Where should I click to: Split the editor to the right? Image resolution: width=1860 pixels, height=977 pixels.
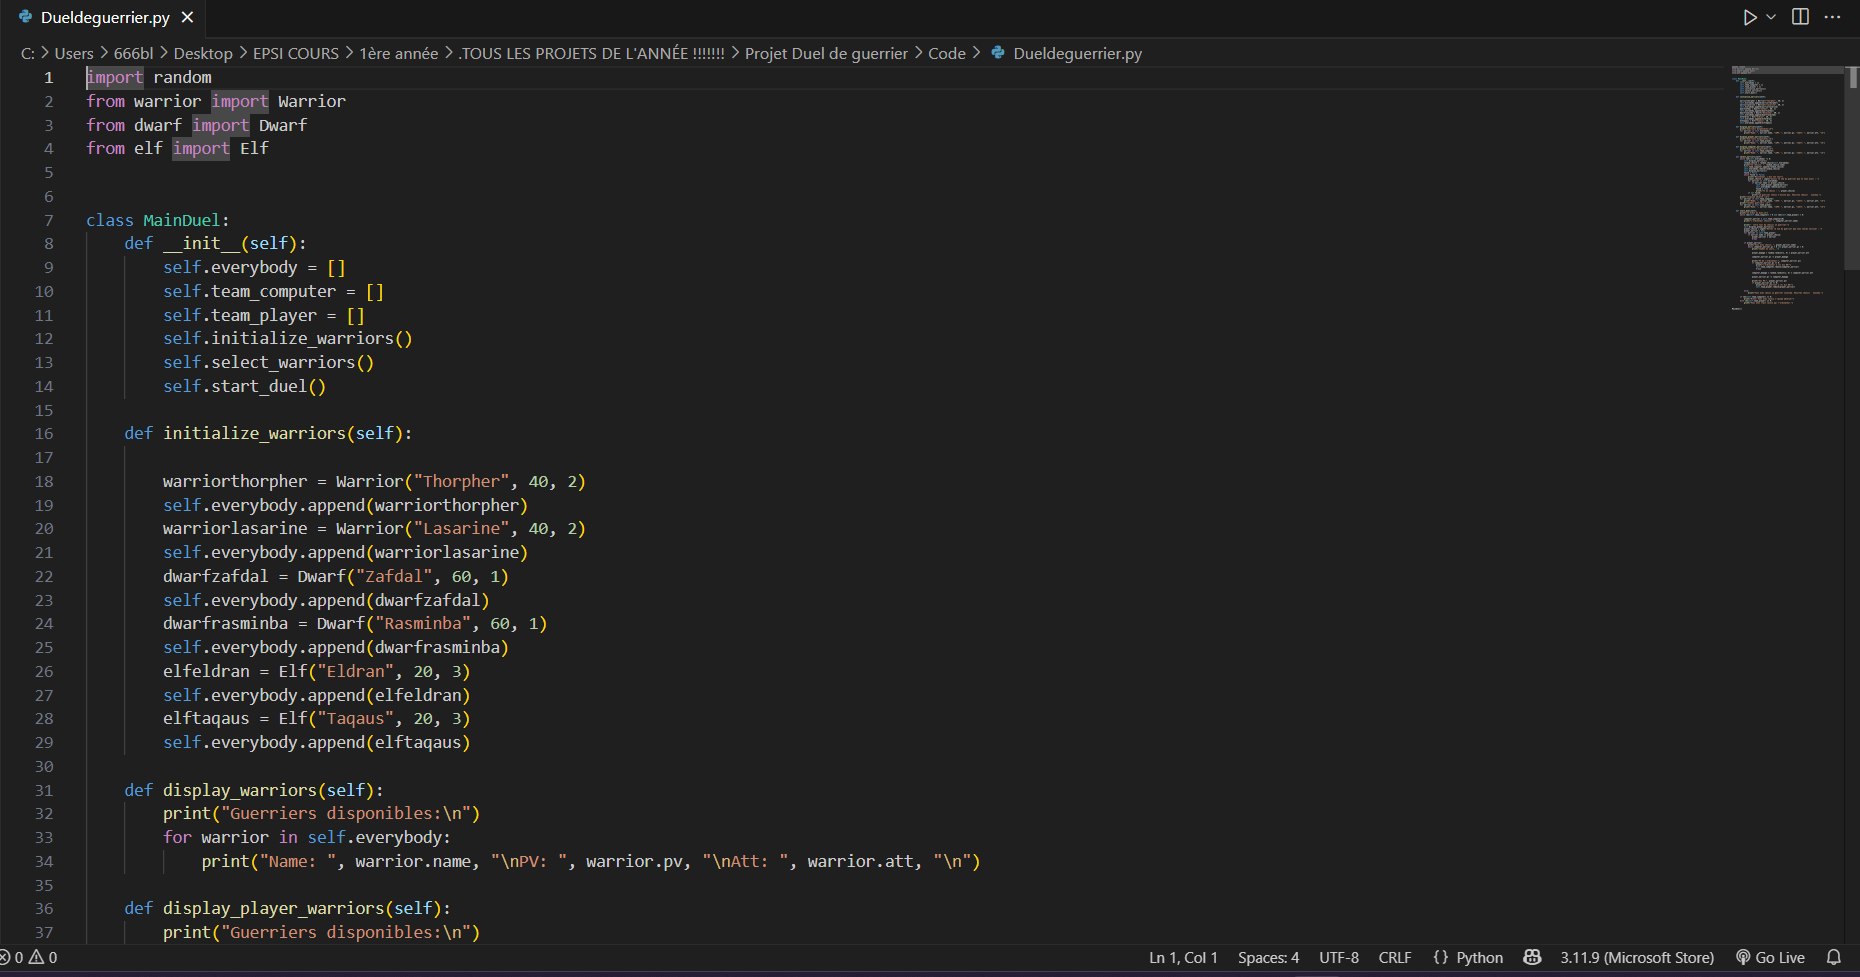point(1800,17)
